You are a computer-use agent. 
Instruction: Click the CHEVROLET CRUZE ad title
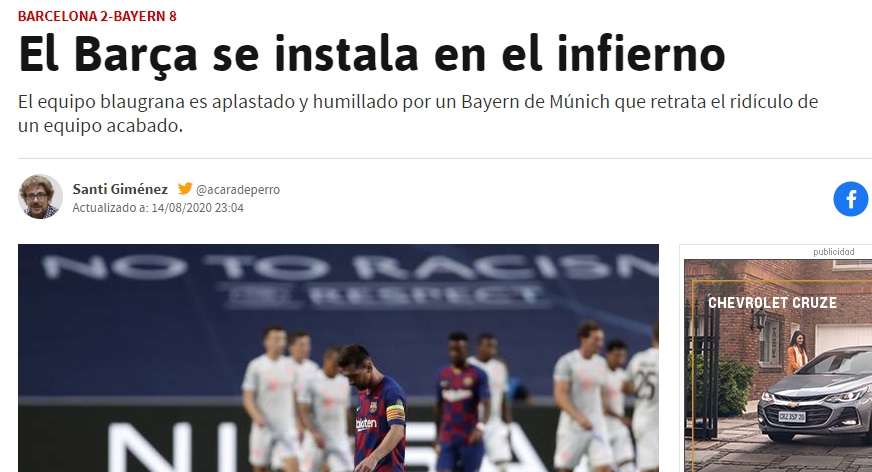(772, 303)
